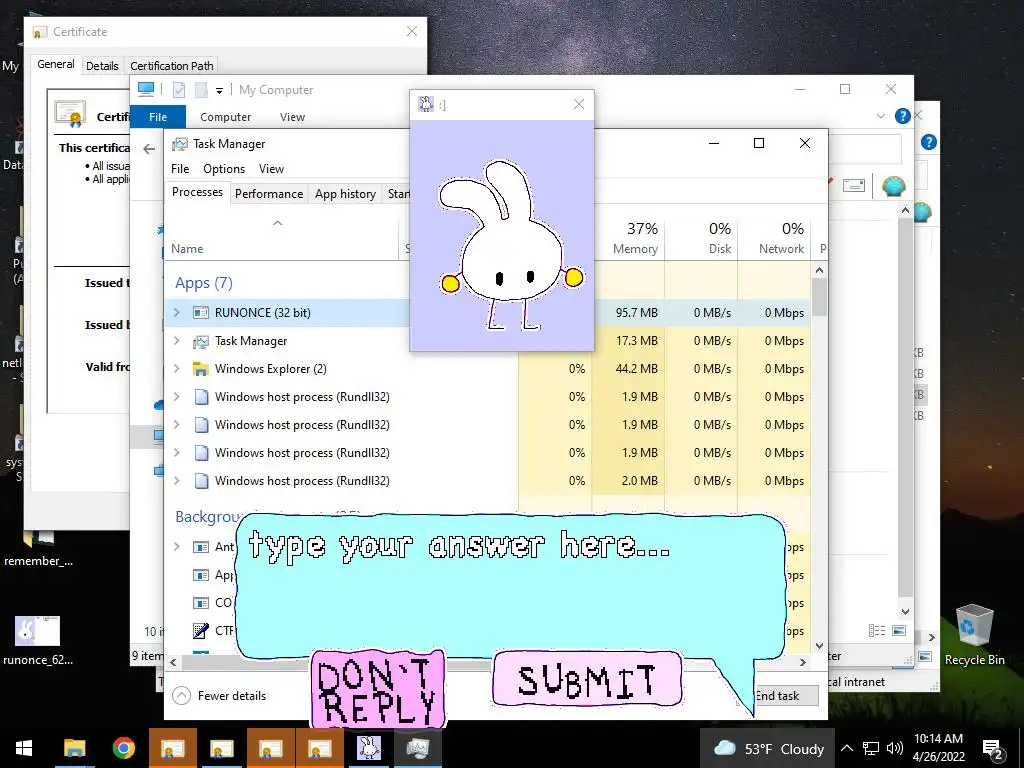Click back arrow in My Computer window
The image size is (1024, 768).
tap(149, 149)
